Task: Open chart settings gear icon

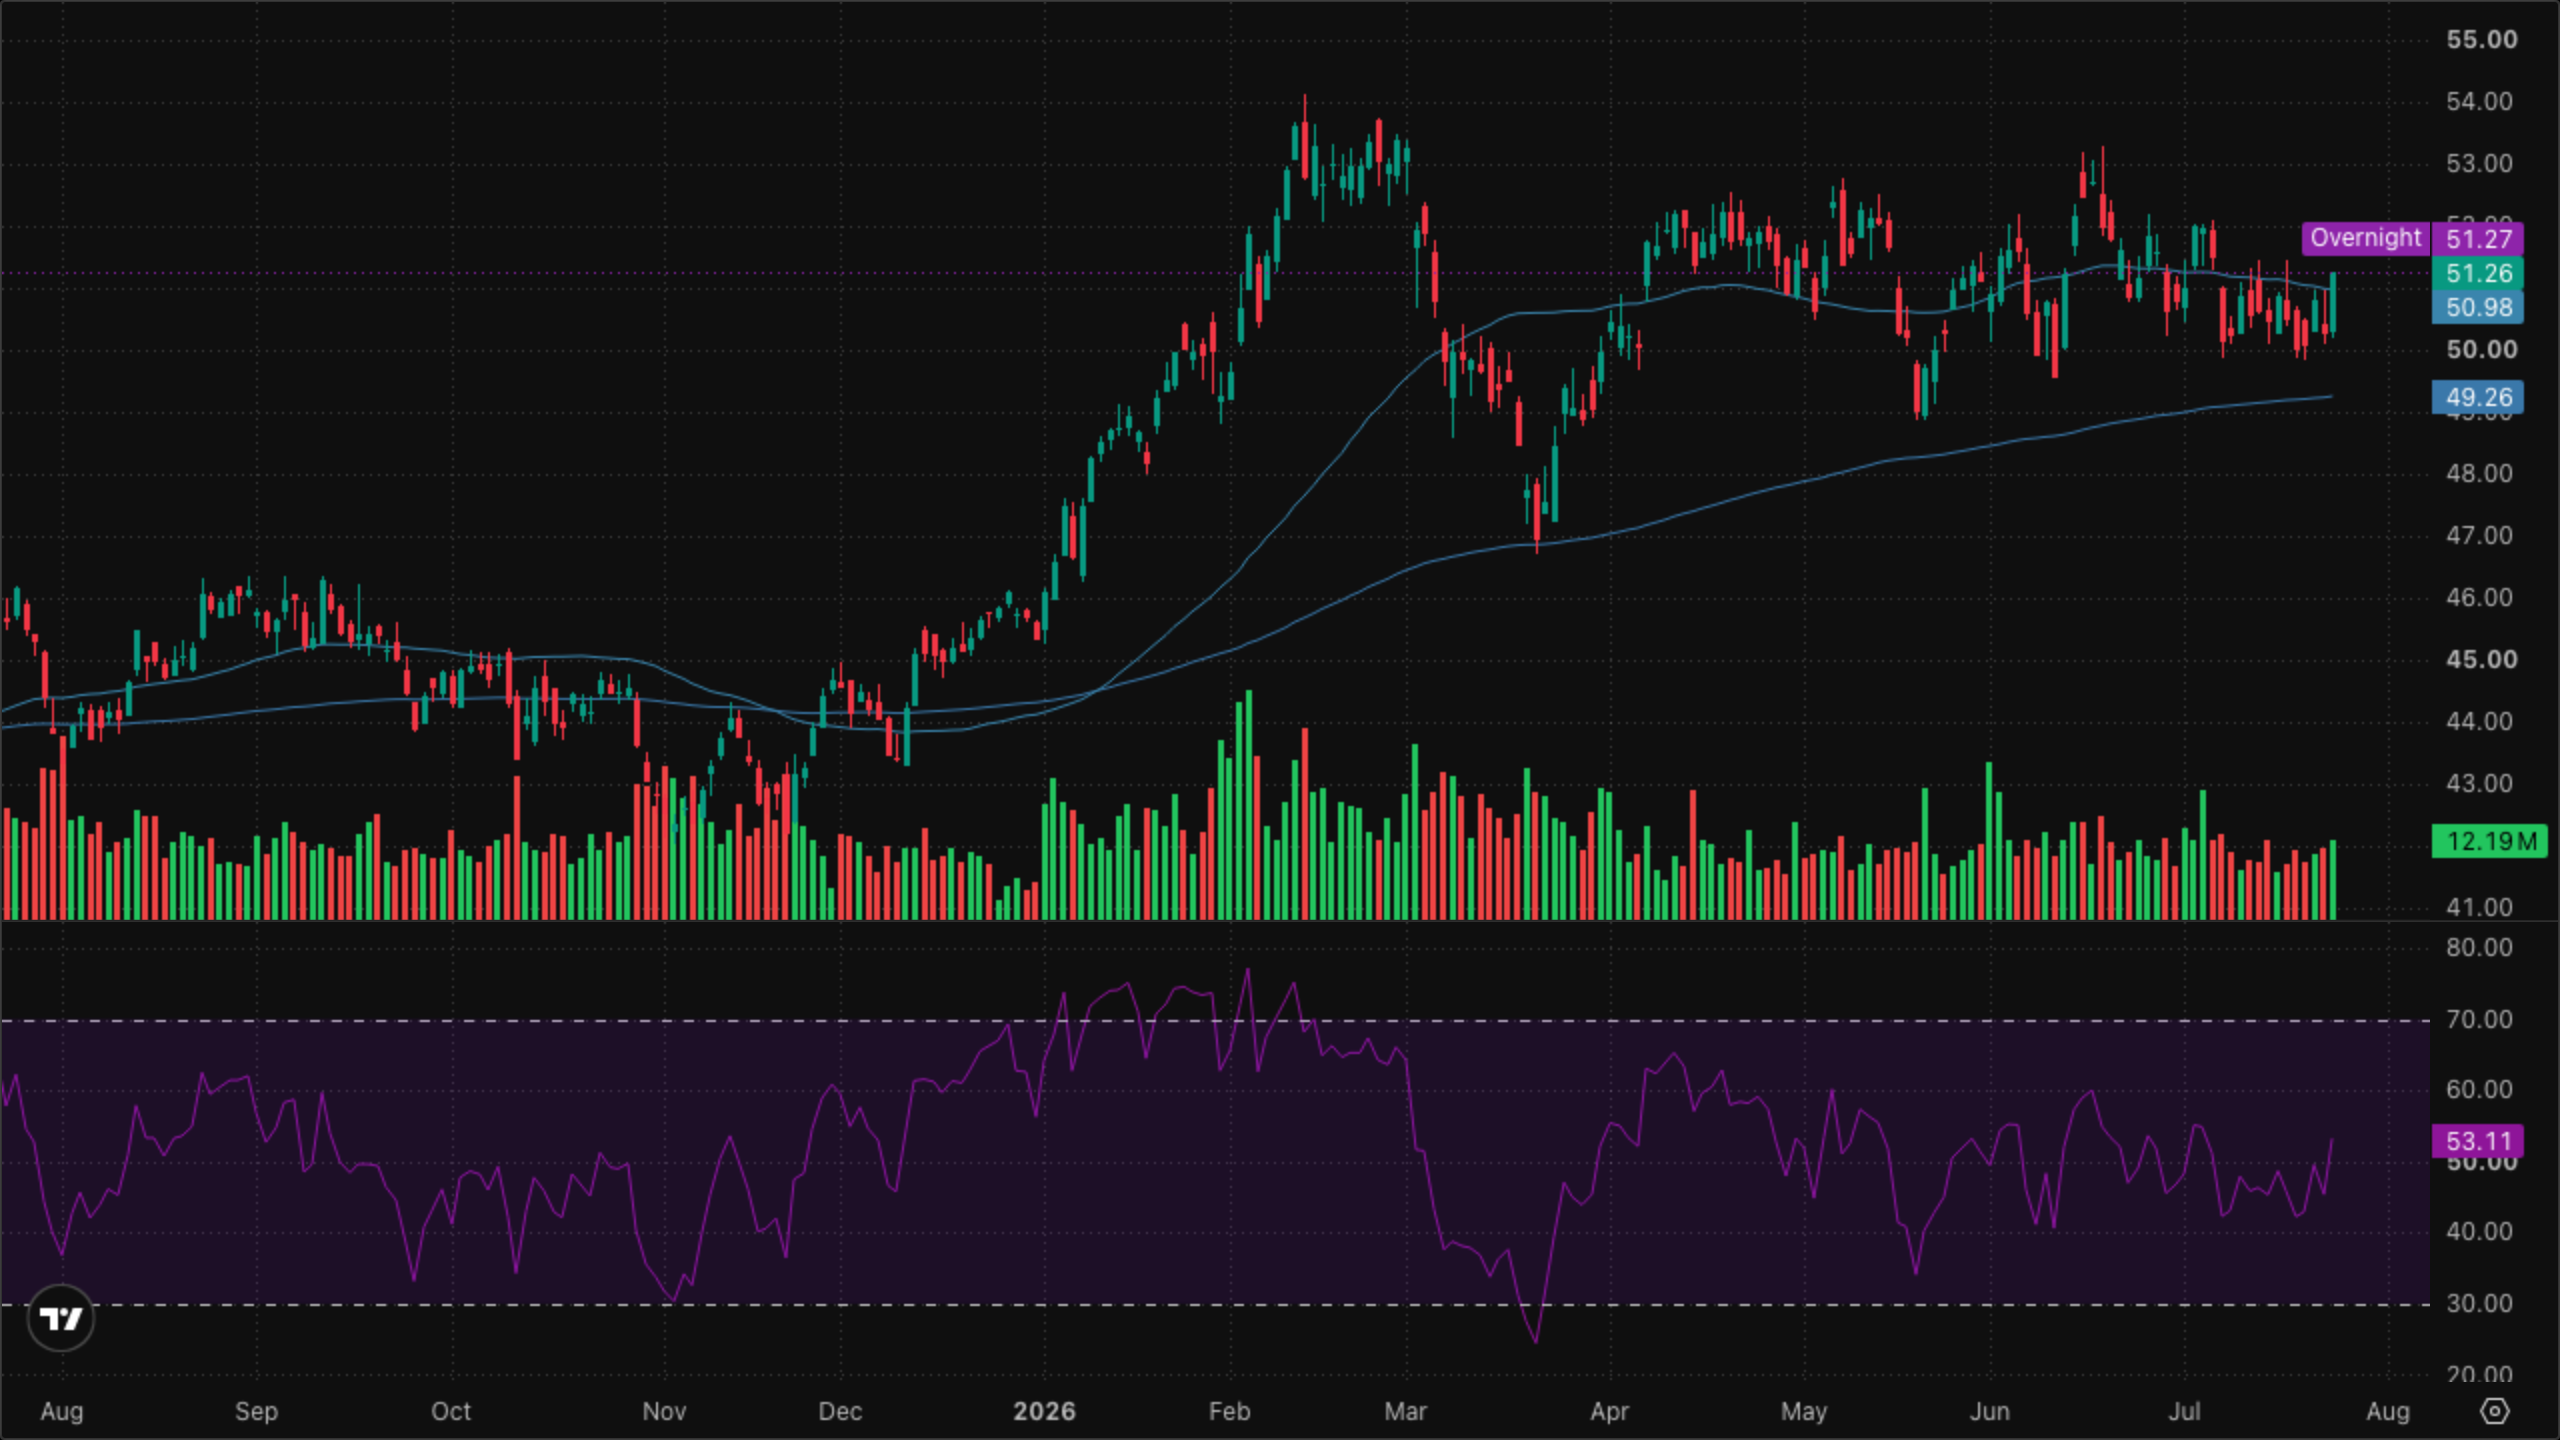Action: [x=2495, y=1411]
